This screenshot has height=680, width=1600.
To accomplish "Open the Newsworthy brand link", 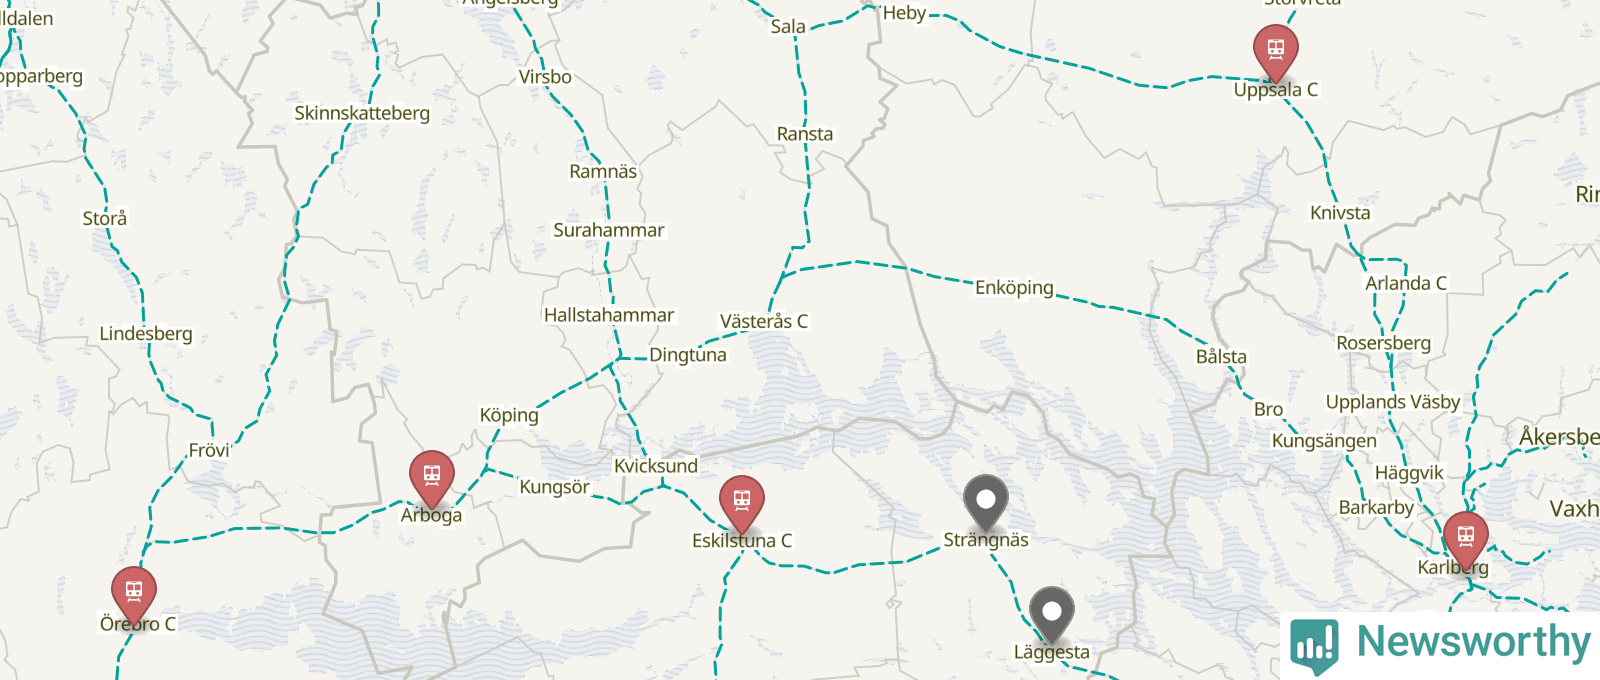I will coord(1441,645).
